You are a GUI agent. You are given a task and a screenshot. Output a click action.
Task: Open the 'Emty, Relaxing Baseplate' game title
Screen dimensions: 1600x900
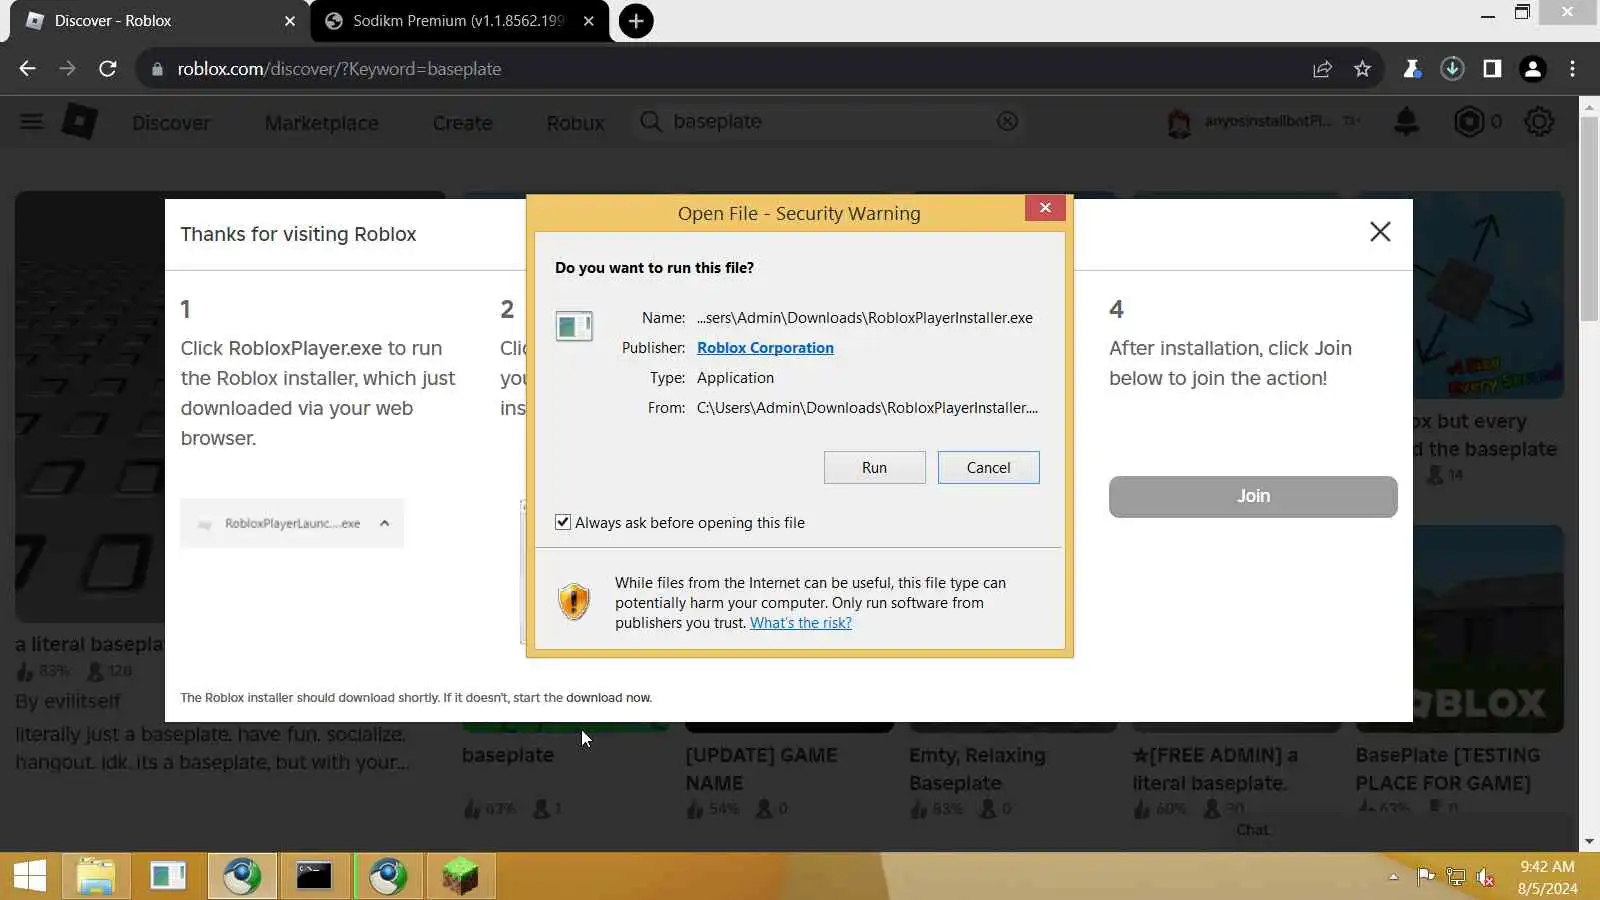977,769
